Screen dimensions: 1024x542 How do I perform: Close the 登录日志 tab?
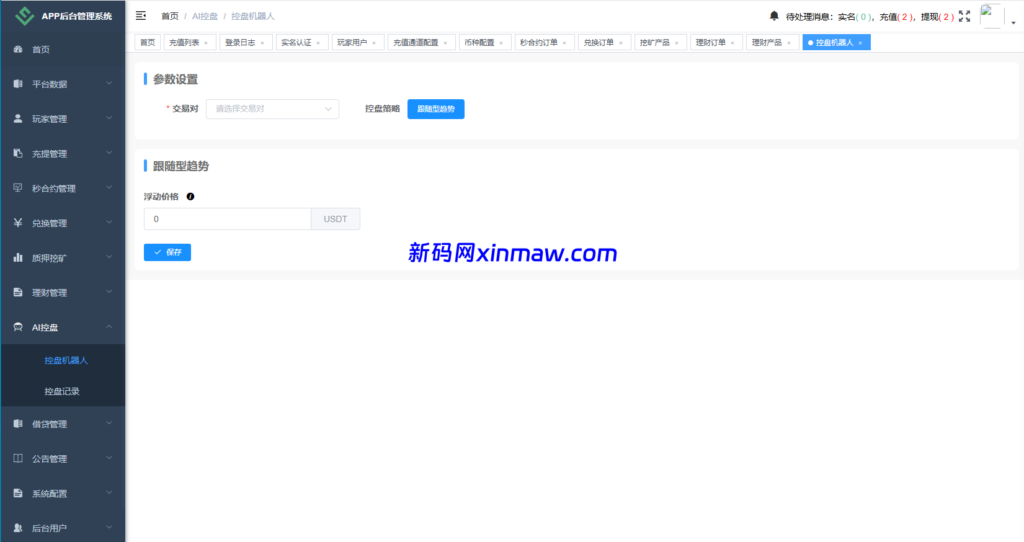(x=262, y=43)
